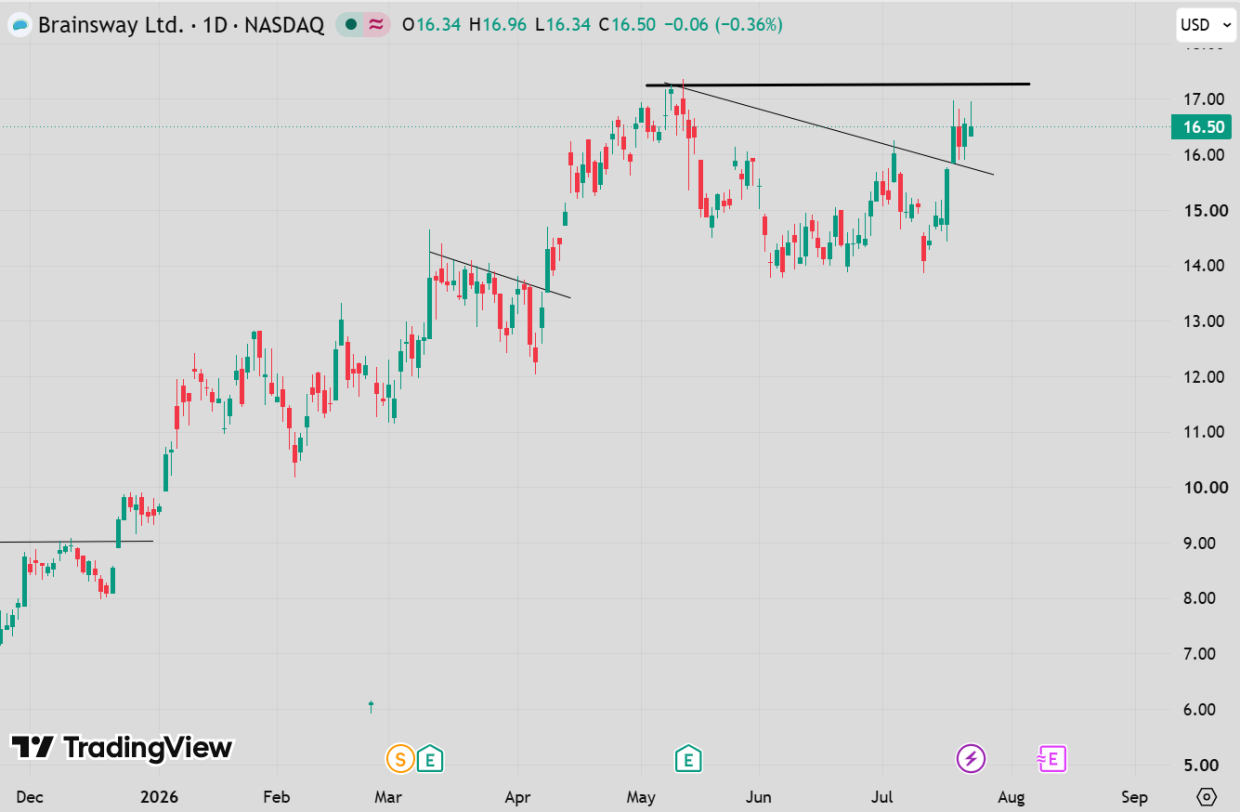The width and height of the screenshot is (1240, 812).
Task: Click the 16.00 price axis label
Action: (1202, 155)
